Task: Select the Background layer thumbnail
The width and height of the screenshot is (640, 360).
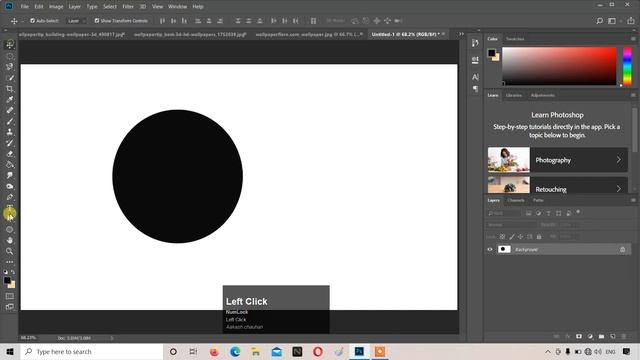Action: click(x=504, y=249)
